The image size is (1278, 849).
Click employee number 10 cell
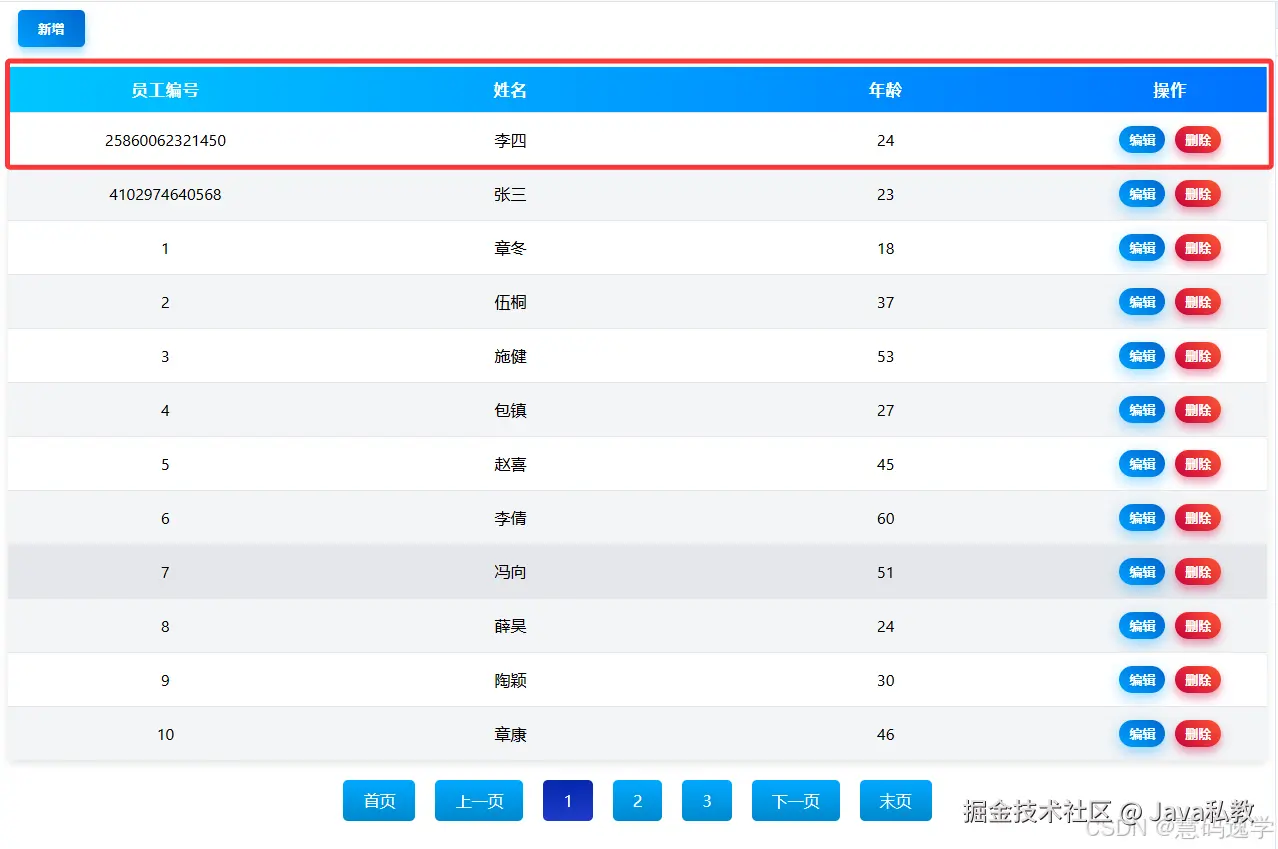[165, 735]
